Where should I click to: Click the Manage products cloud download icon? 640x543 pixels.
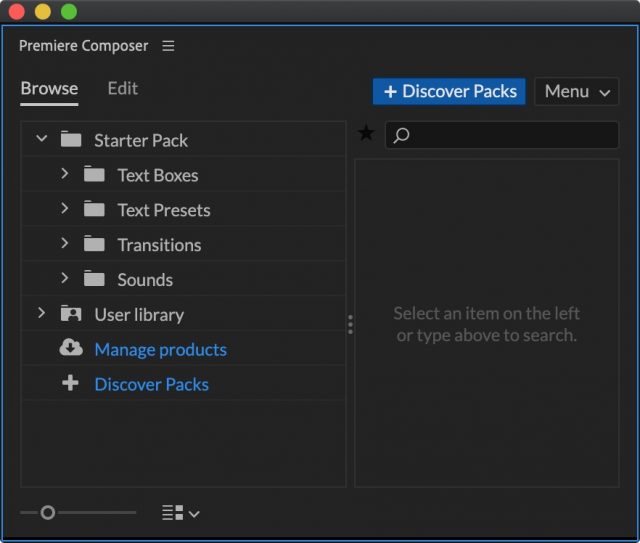(70, 348)
